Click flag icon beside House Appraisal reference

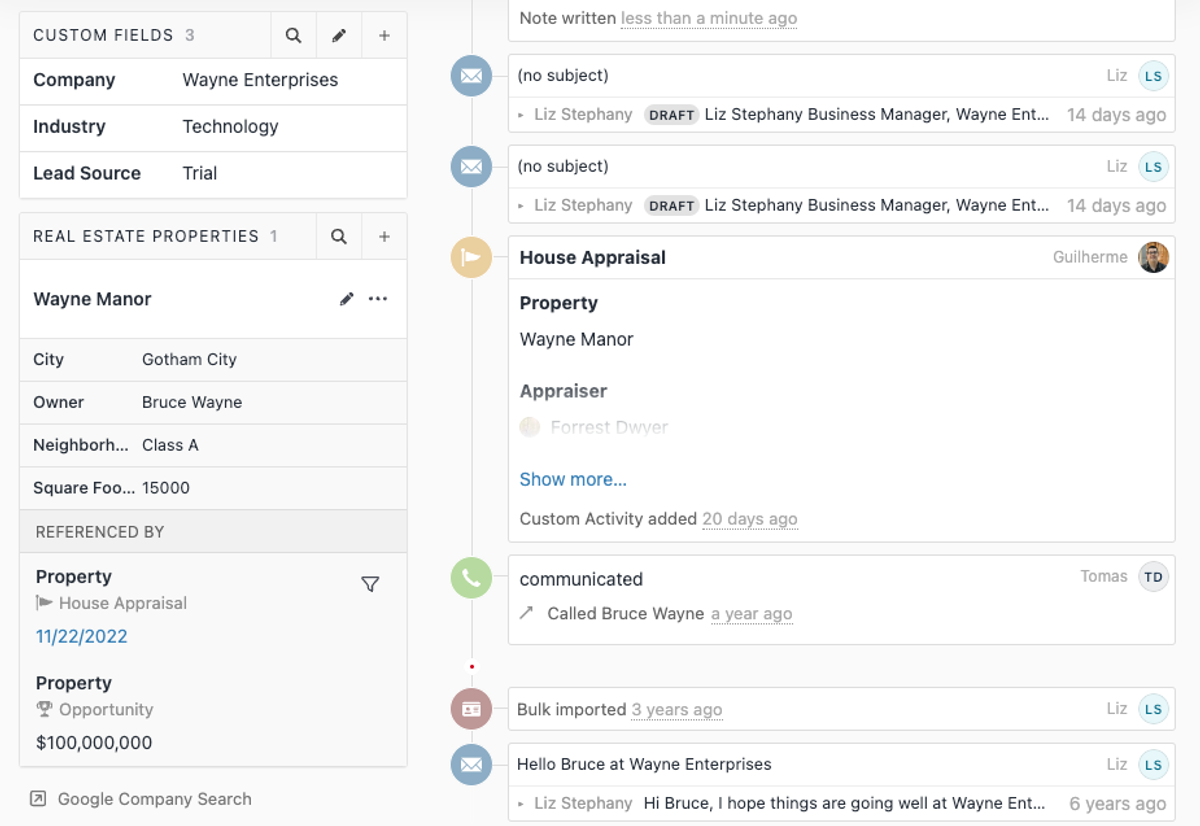[x=44, y=603]
